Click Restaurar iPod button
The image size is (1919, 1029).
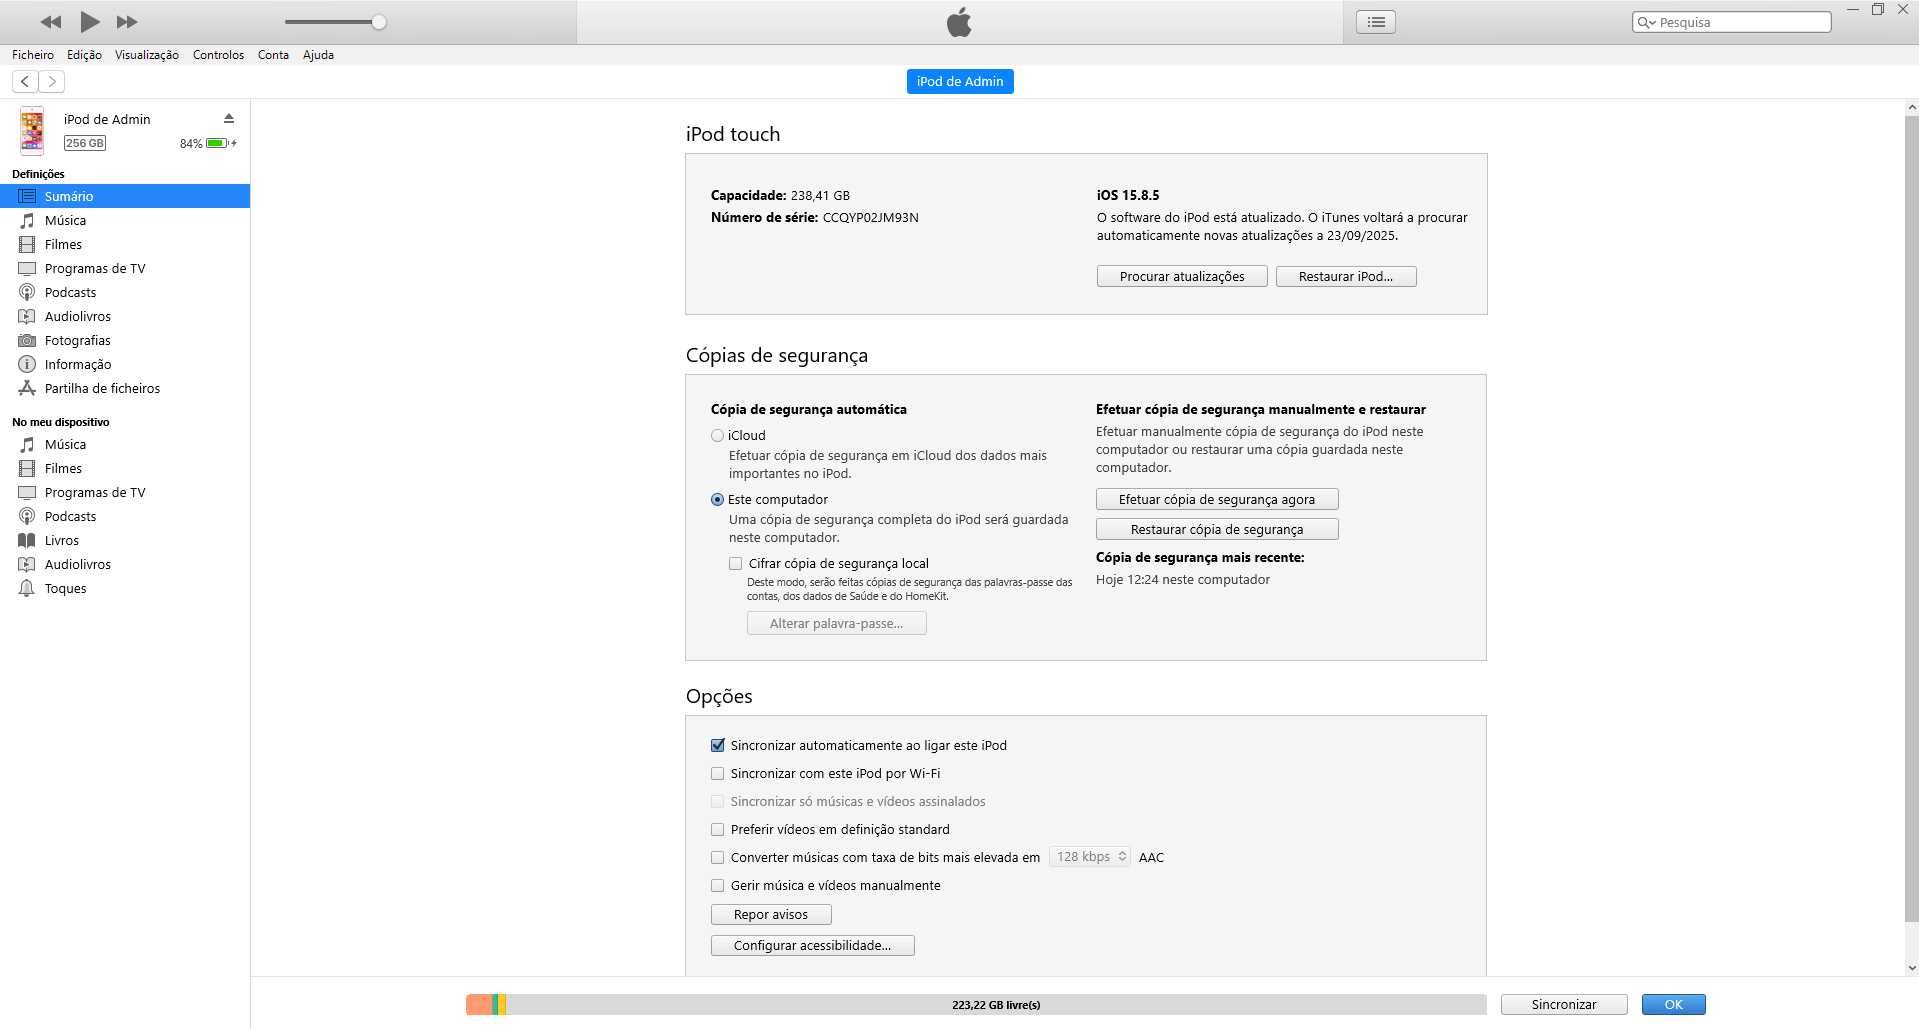1346,276
